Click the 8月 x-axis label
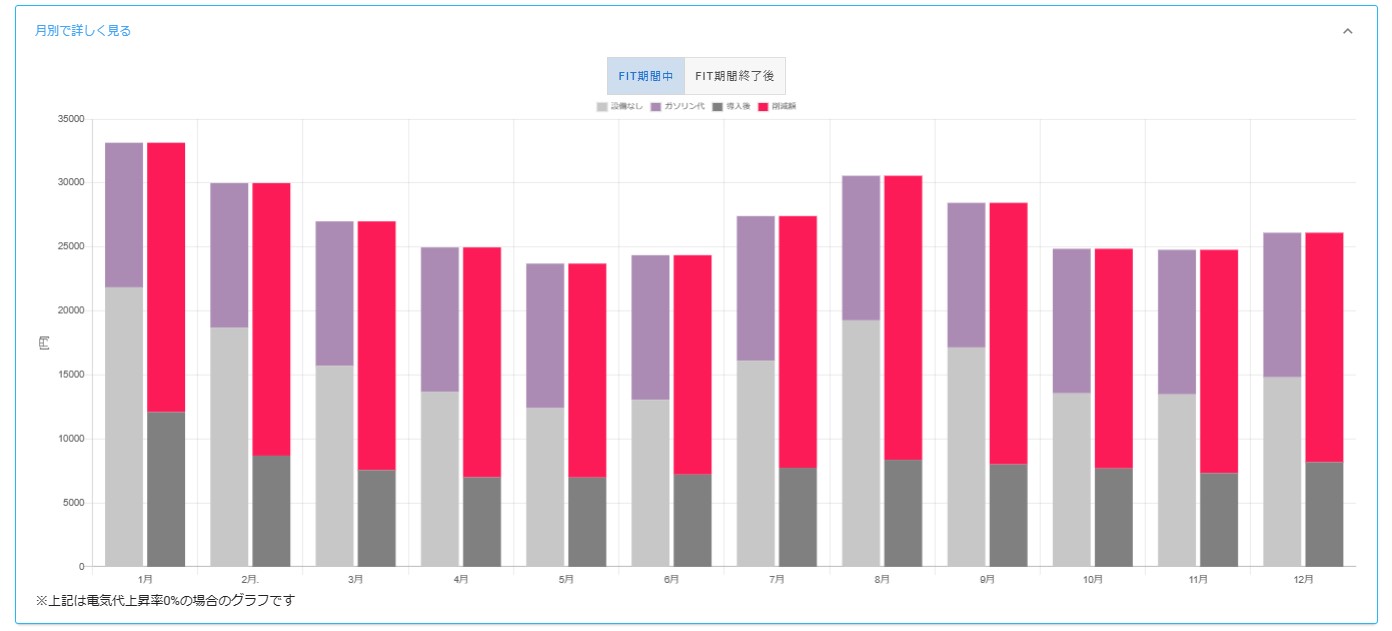Image resolution: width=1392 pixels, height=631 pixels. click(x=882, y=579)
